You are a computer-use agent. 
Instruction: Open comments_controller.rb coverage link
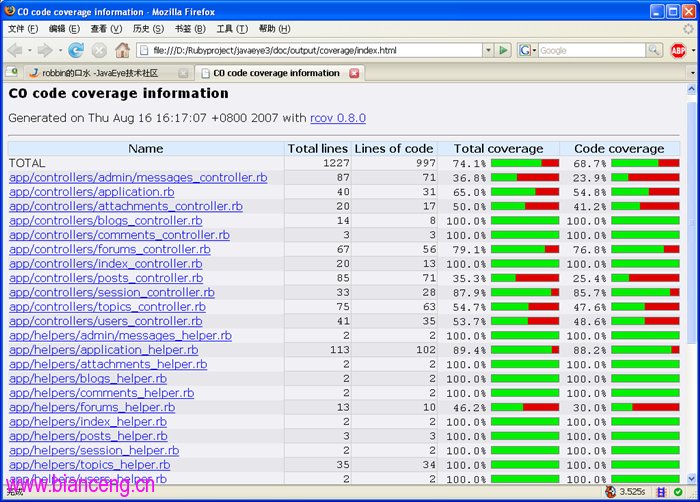119,234
